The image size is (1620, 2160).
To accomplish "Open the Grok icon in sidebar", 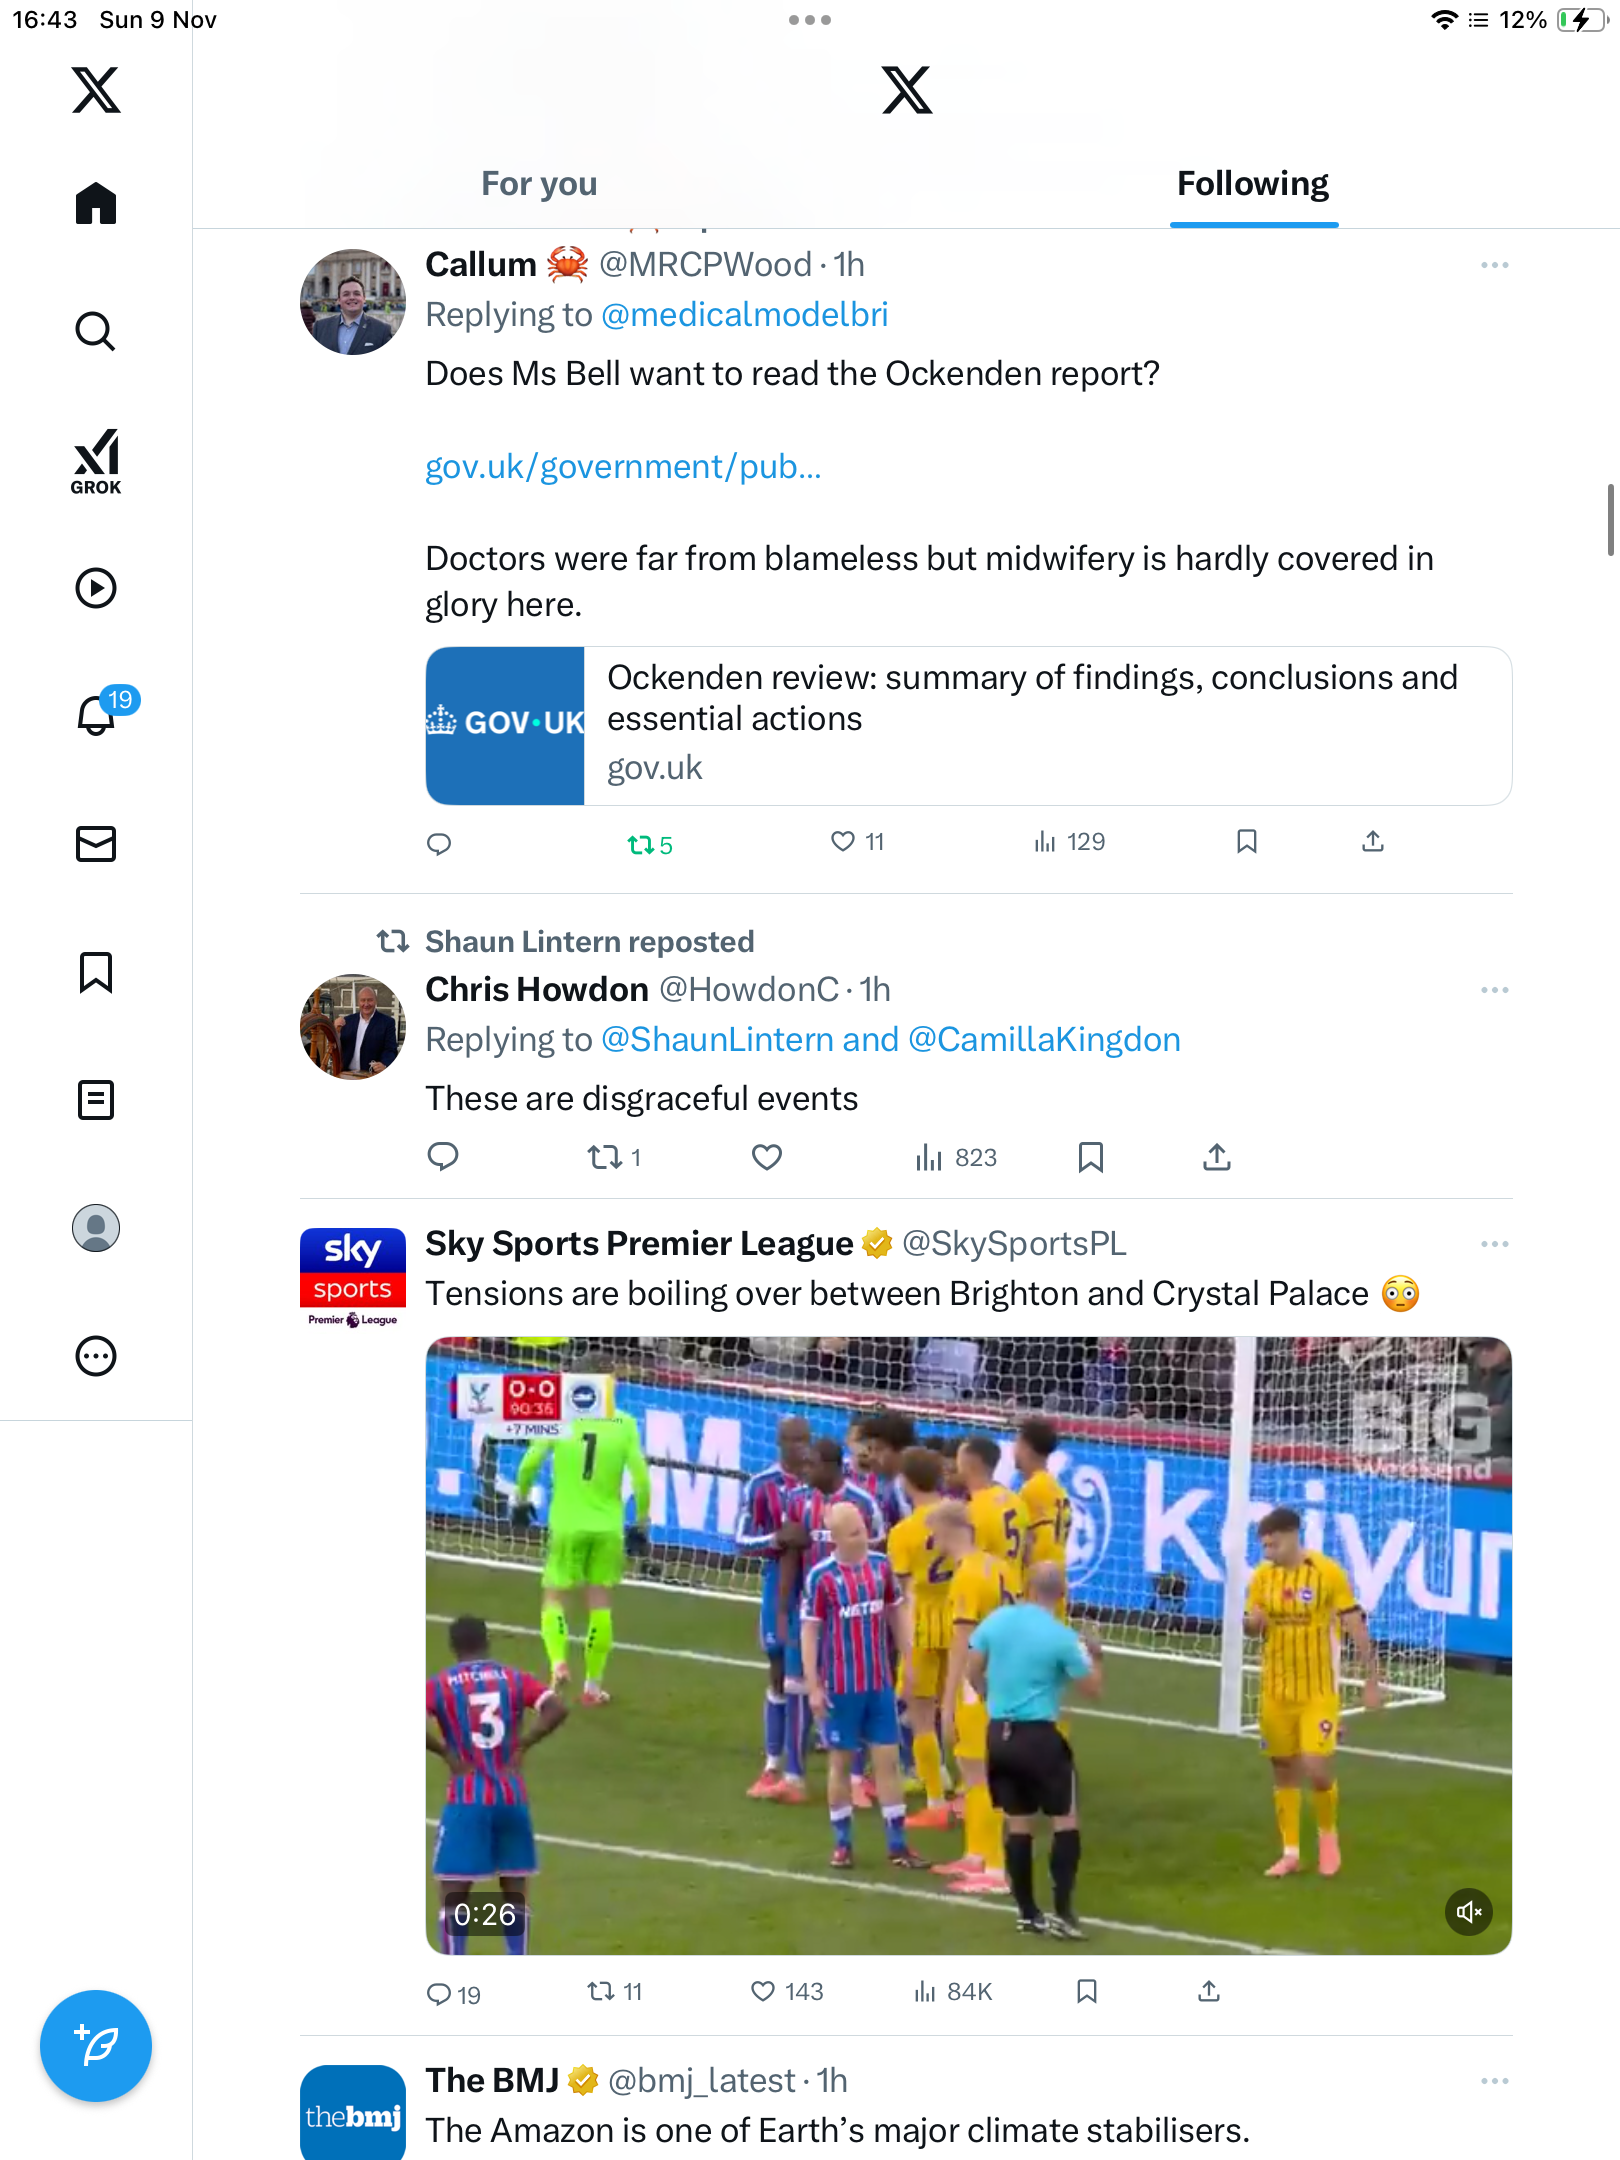I will coord(96,461).
